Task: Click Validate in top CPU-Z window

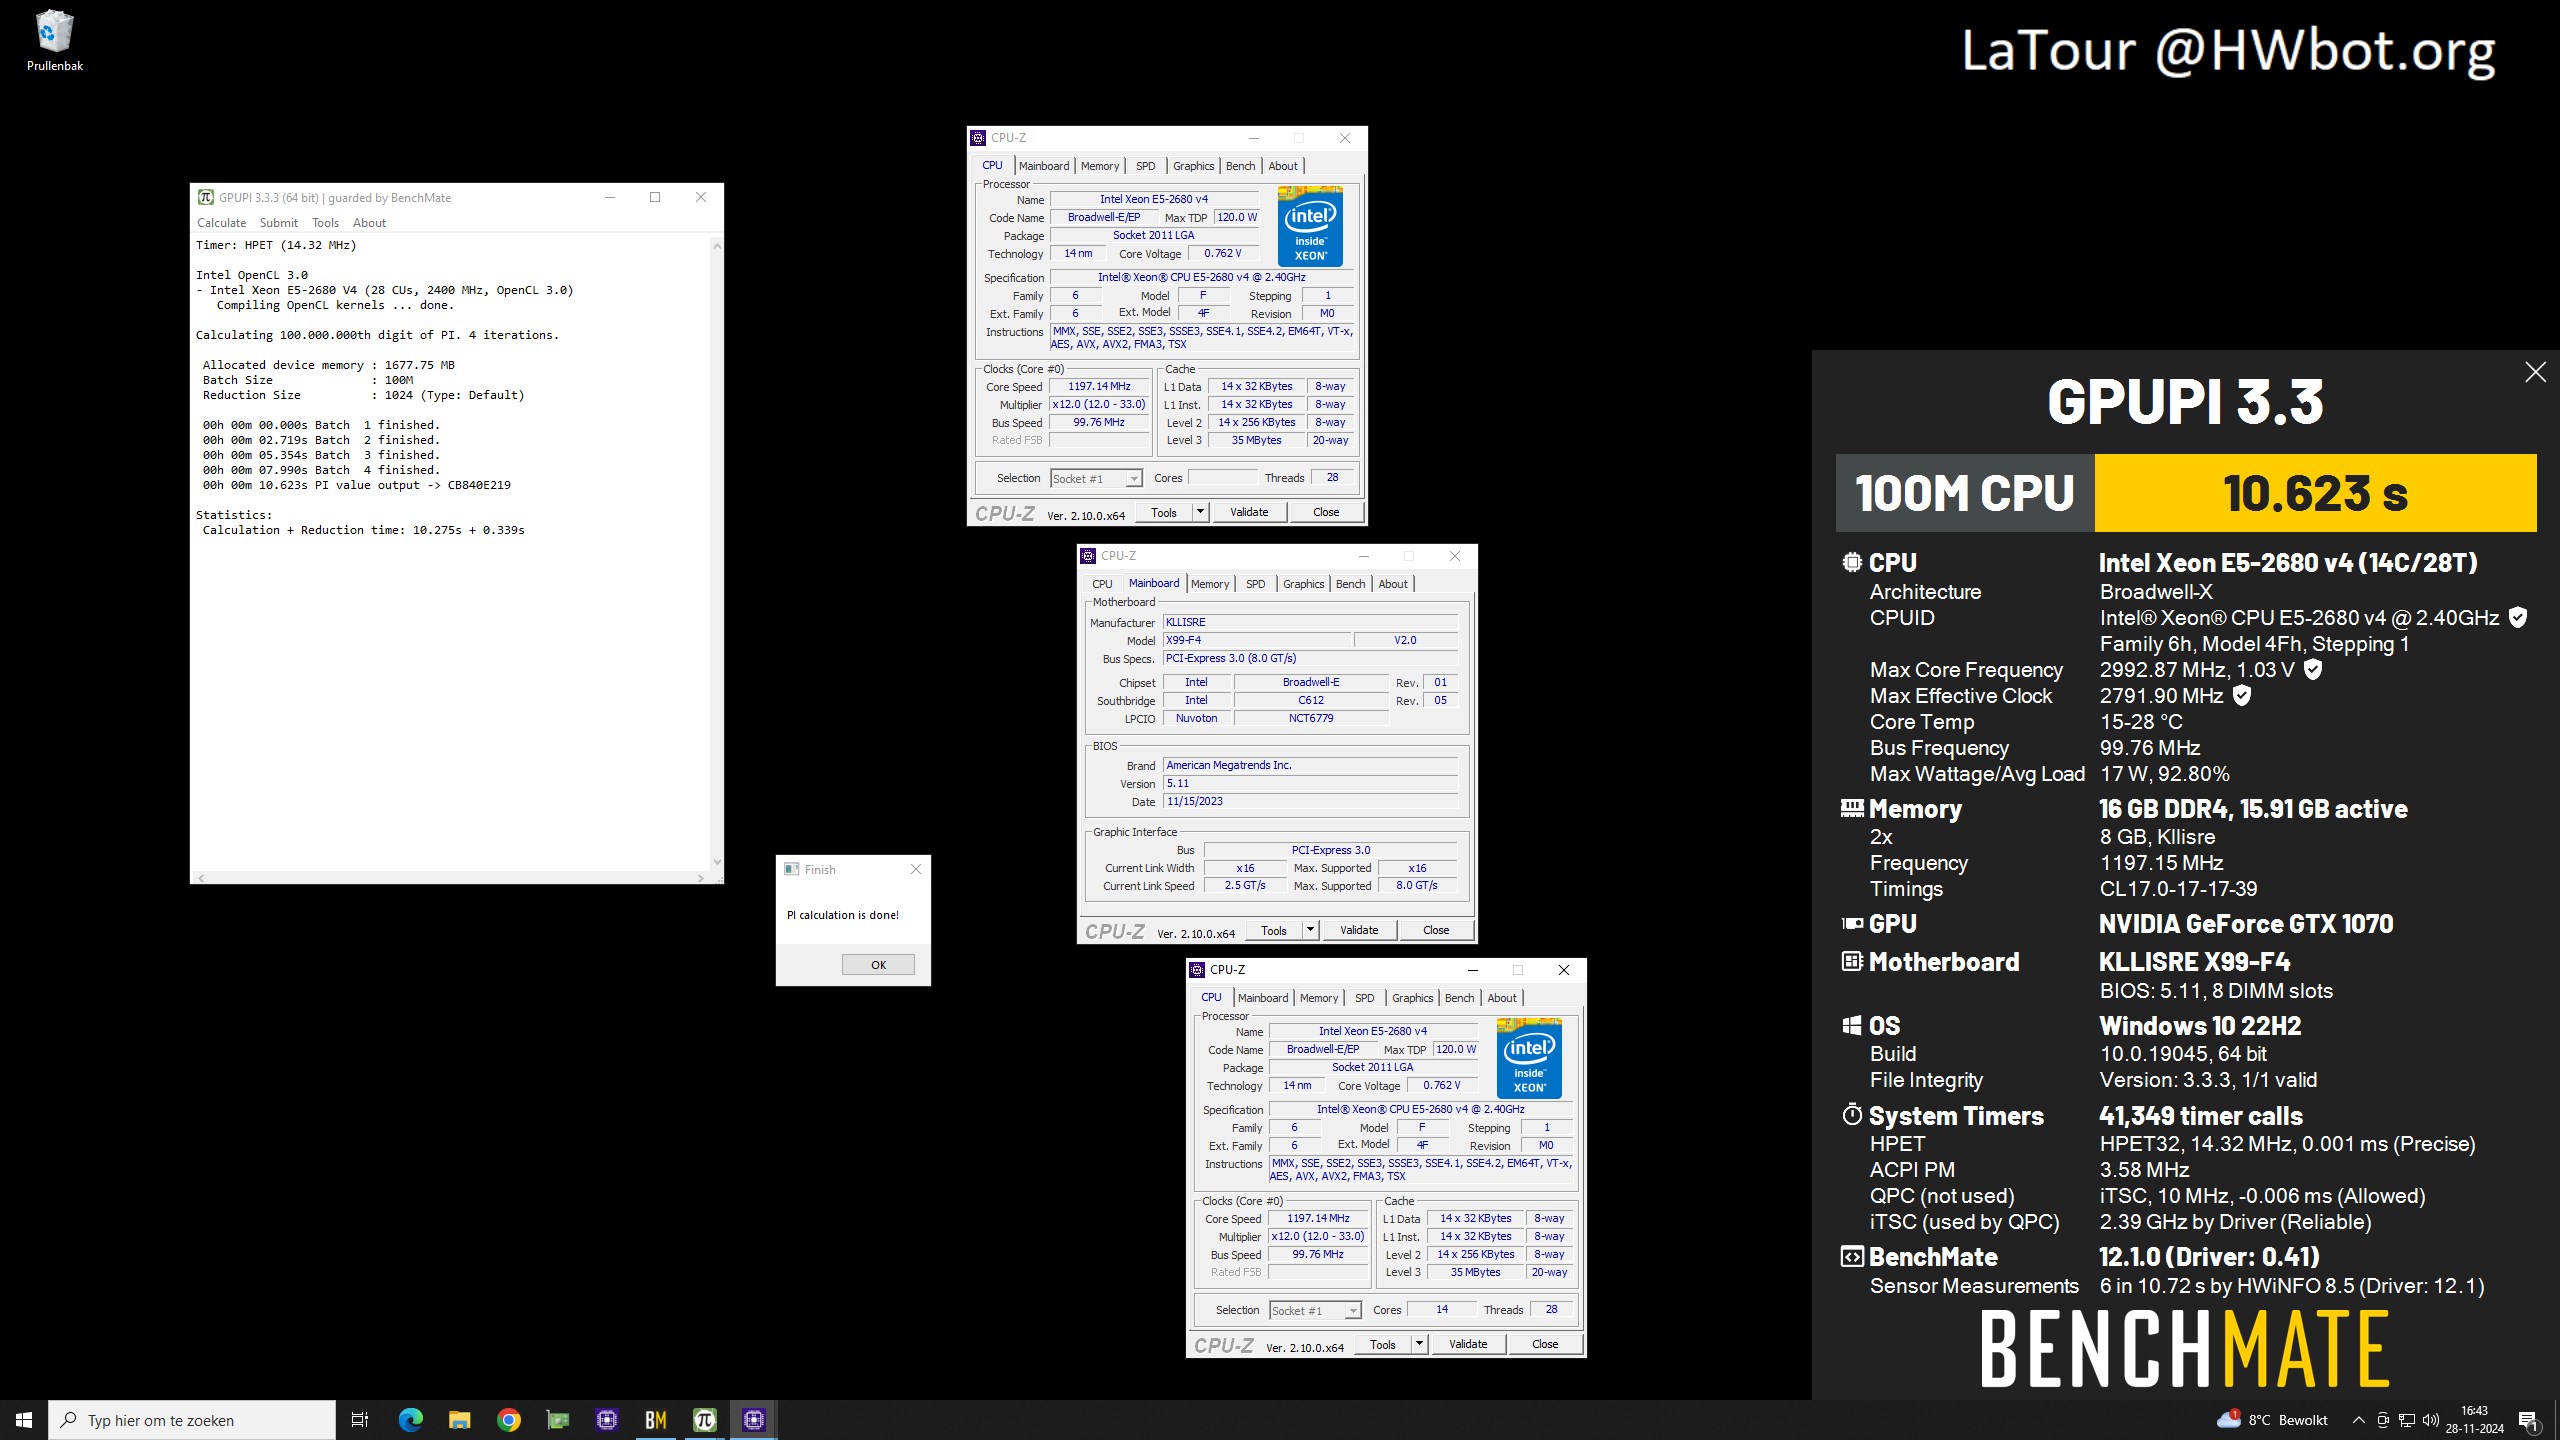Action: (x=1249, y=512)
